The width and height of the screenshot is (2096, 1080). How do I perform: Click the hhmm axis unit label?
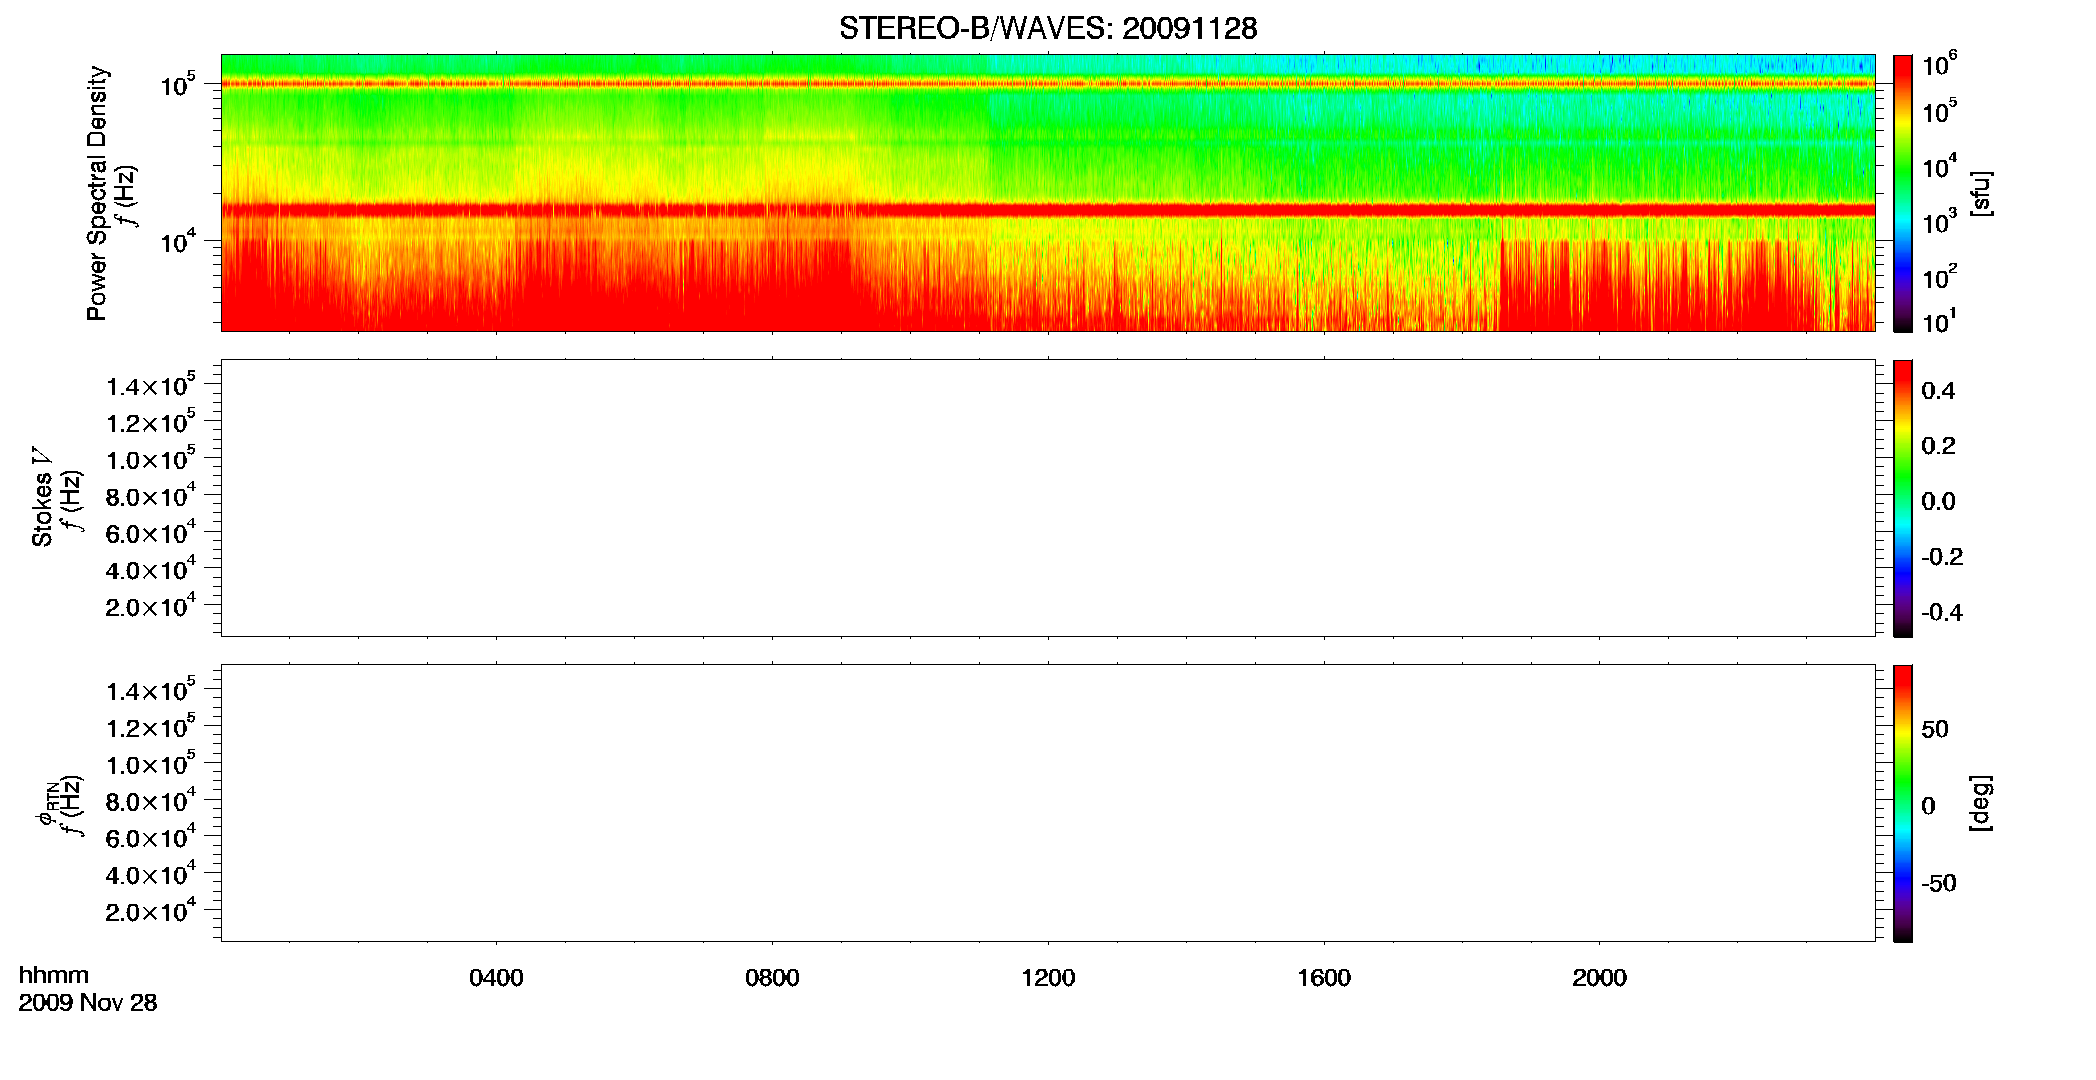54,975
